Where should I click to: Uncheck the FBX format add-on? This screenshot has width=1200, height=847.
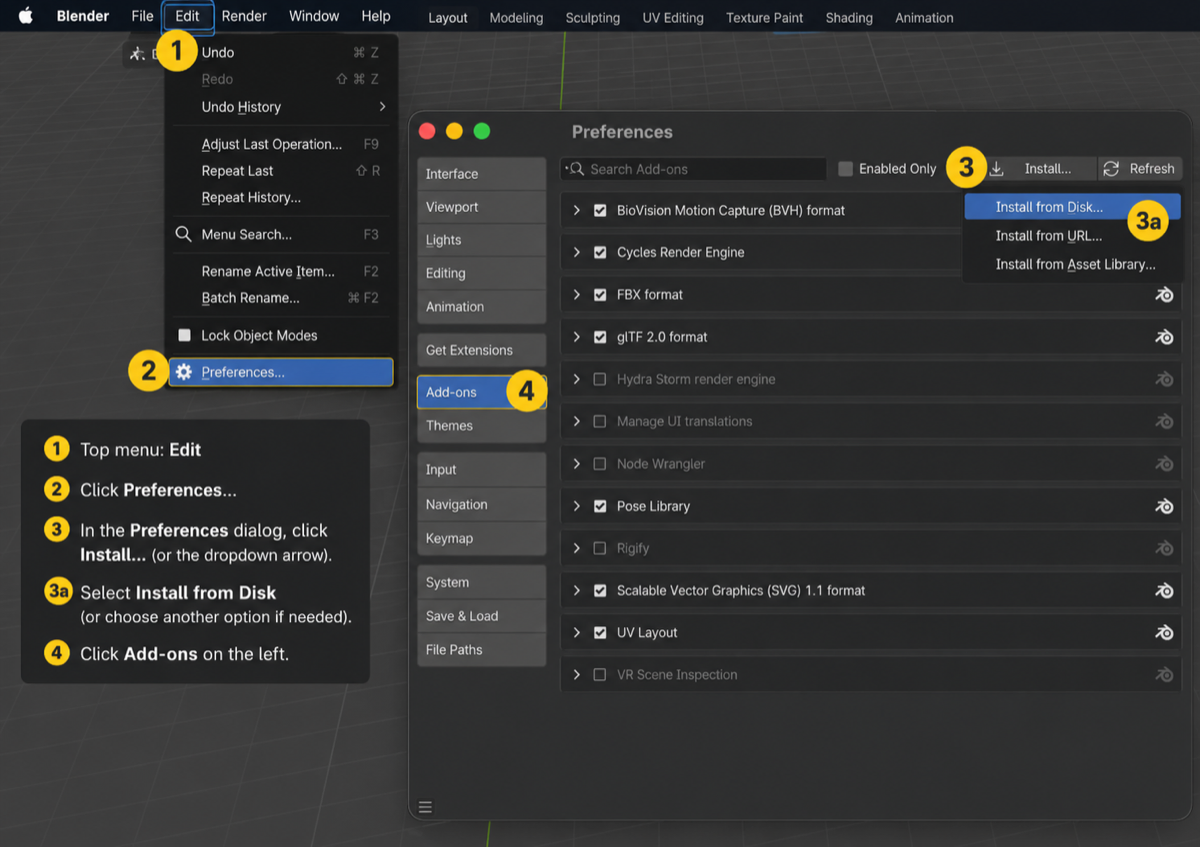600,295
